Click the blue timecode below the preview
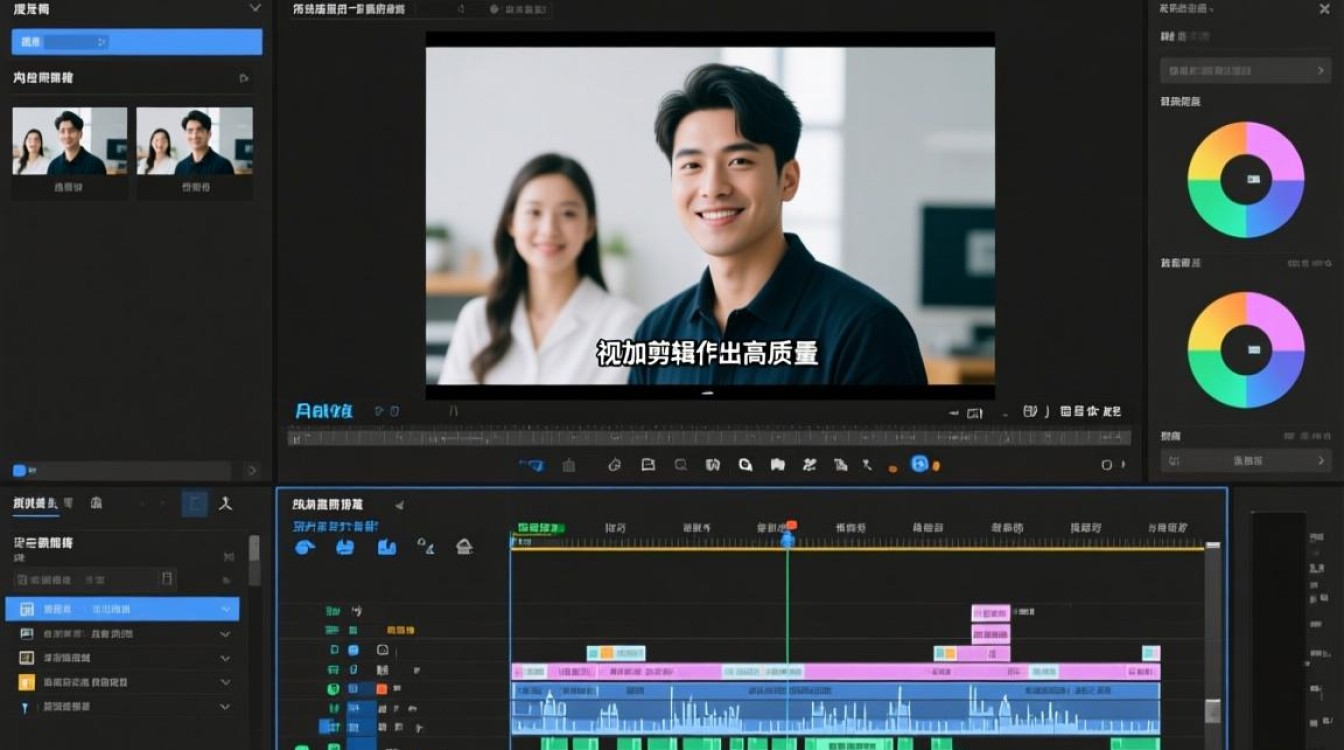 324,411
